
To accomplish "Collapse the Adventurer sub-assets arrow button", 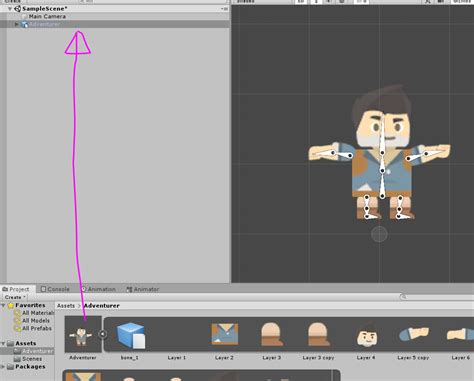I will point(103,334).
